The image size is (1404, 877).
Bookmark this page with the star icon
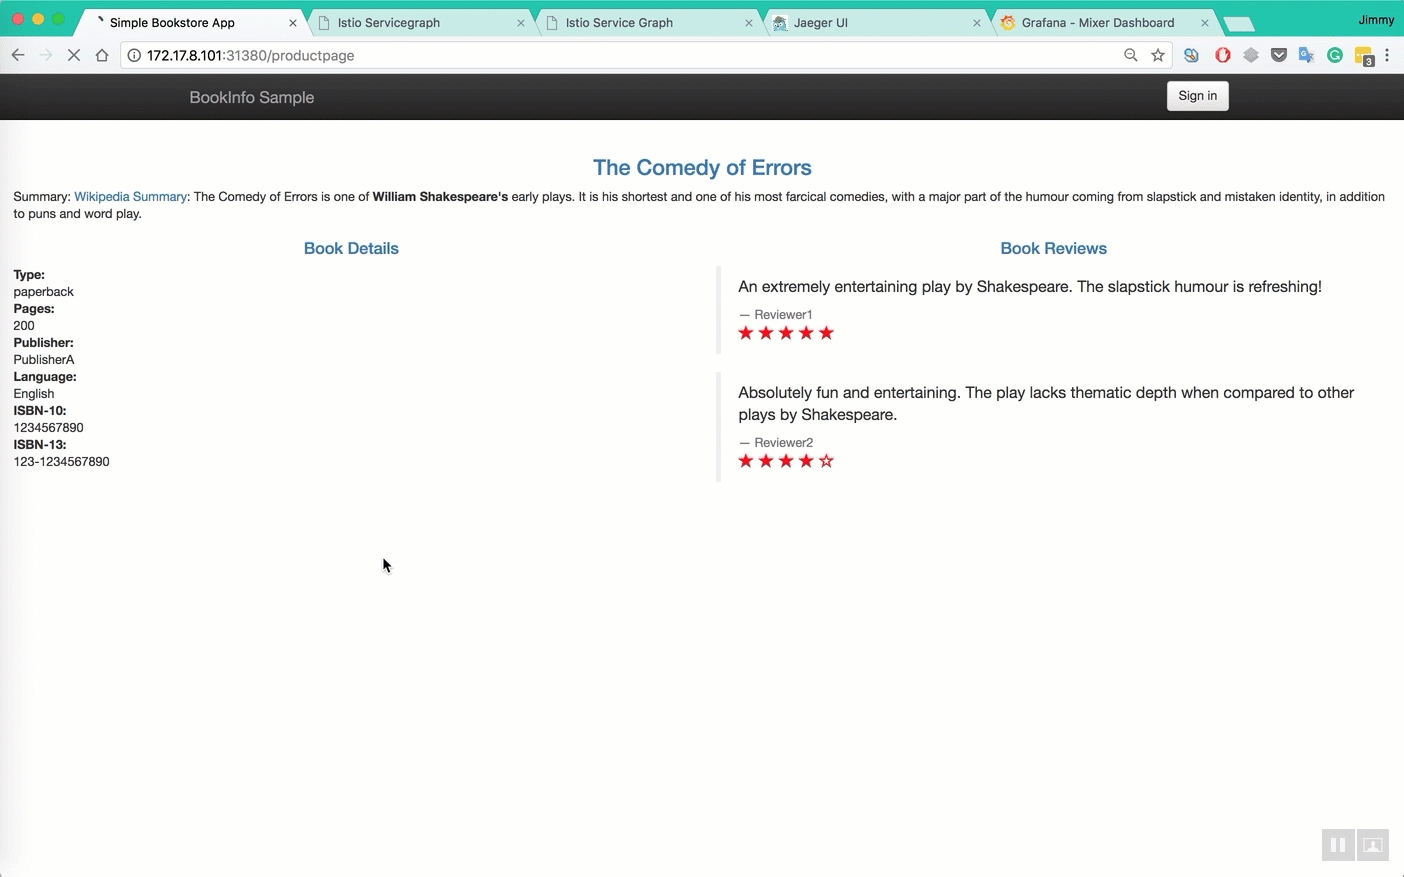point(1158,55)
